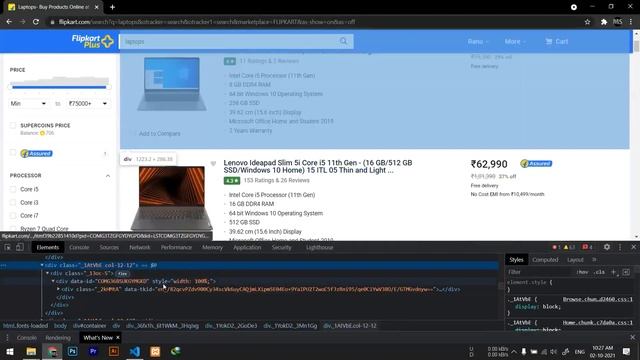
Task: Close the What's New drawer tab
Action: point(118,338)
